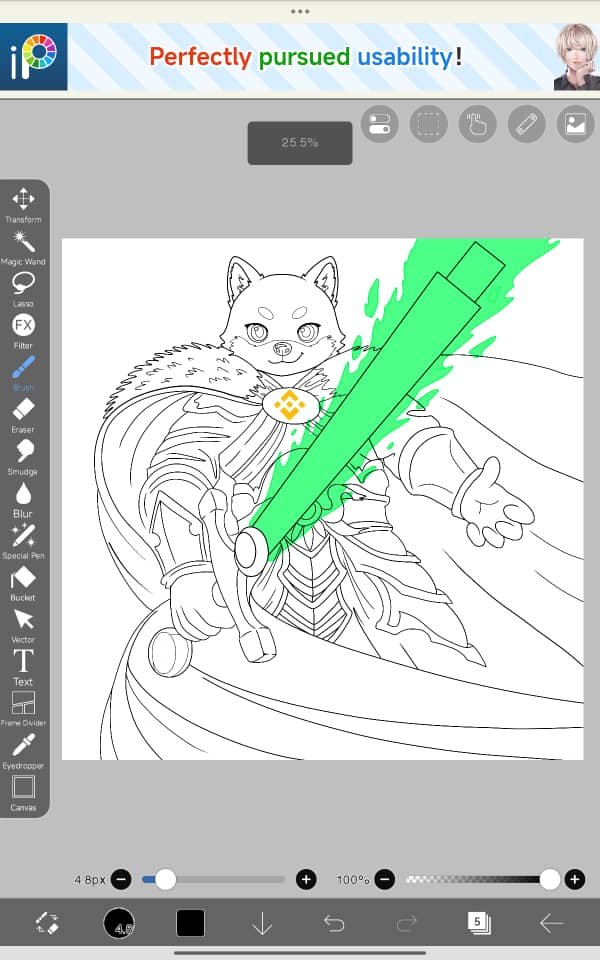
Task: Click the opacity slider
Action: (482, 880)
